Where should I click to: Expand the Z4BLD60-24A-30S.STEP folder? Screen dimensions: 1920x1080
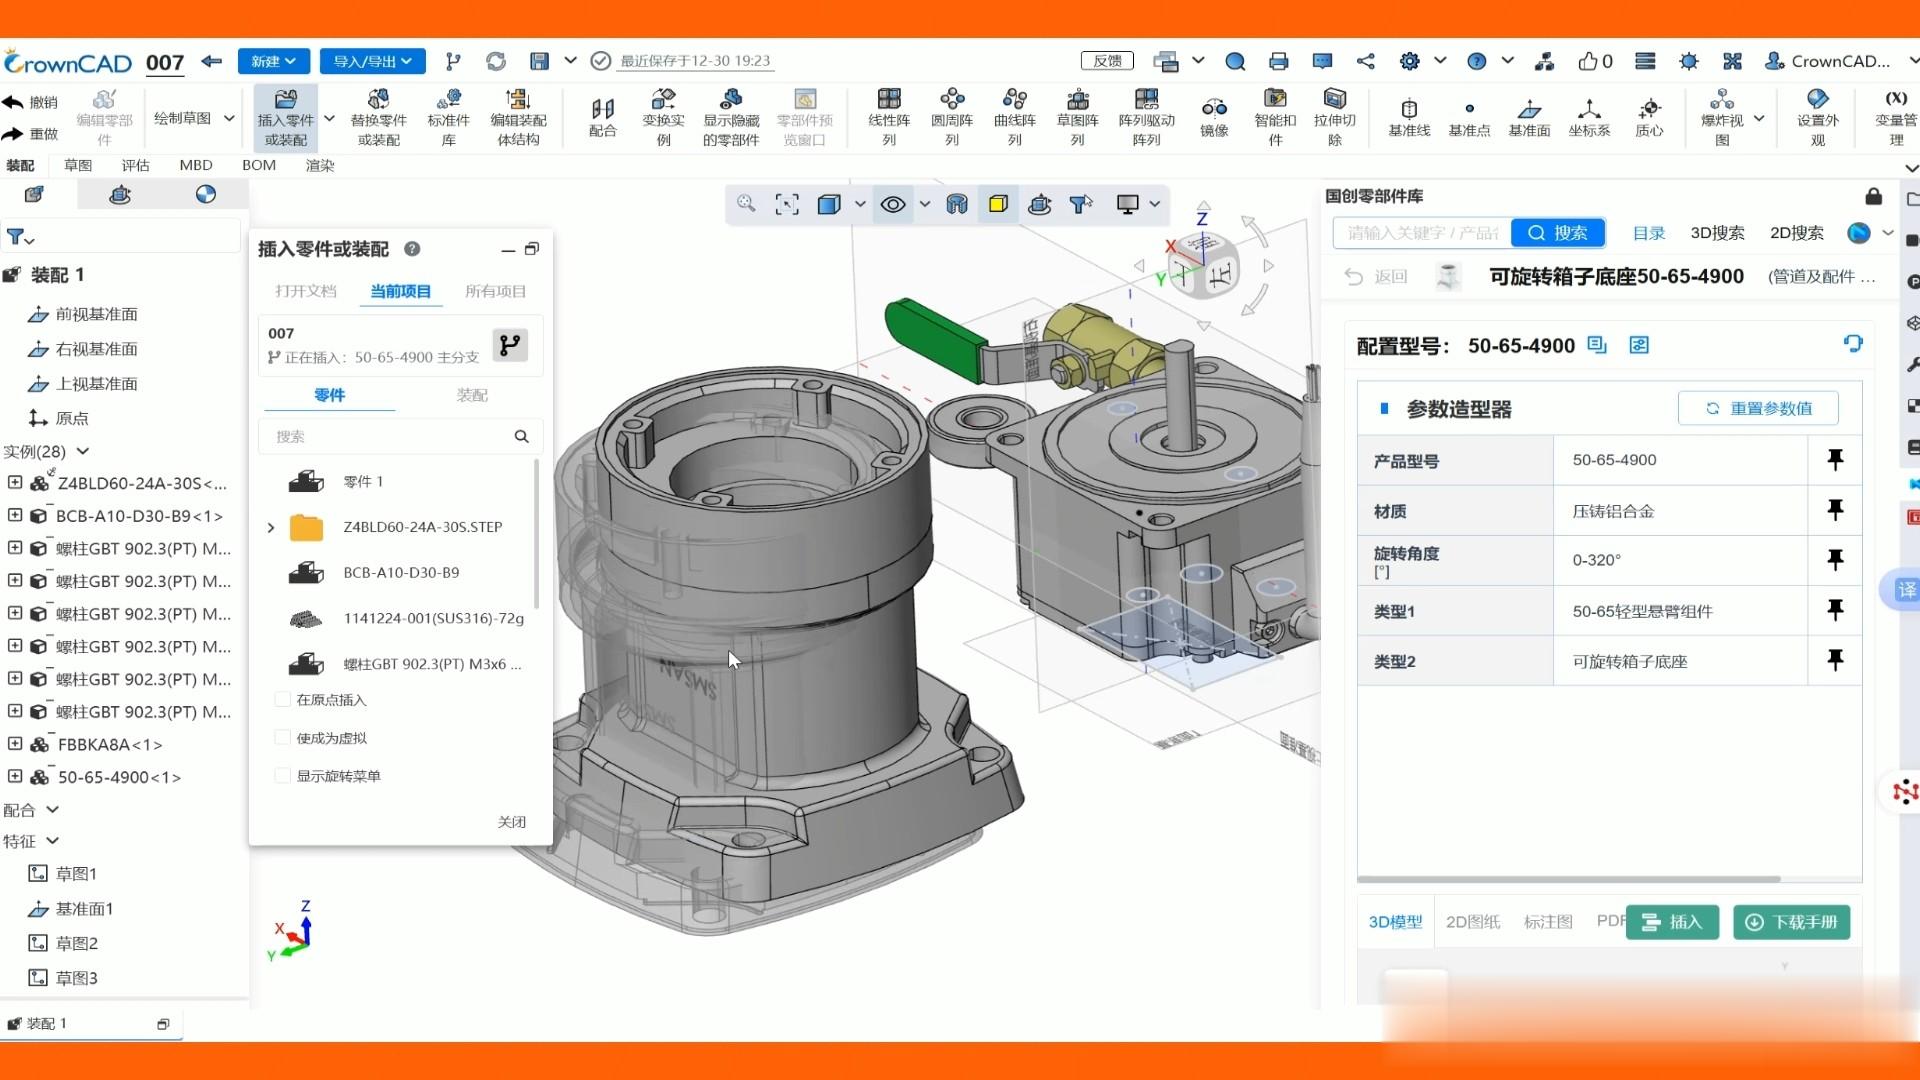pyautogui.click(x=270, y=527)
